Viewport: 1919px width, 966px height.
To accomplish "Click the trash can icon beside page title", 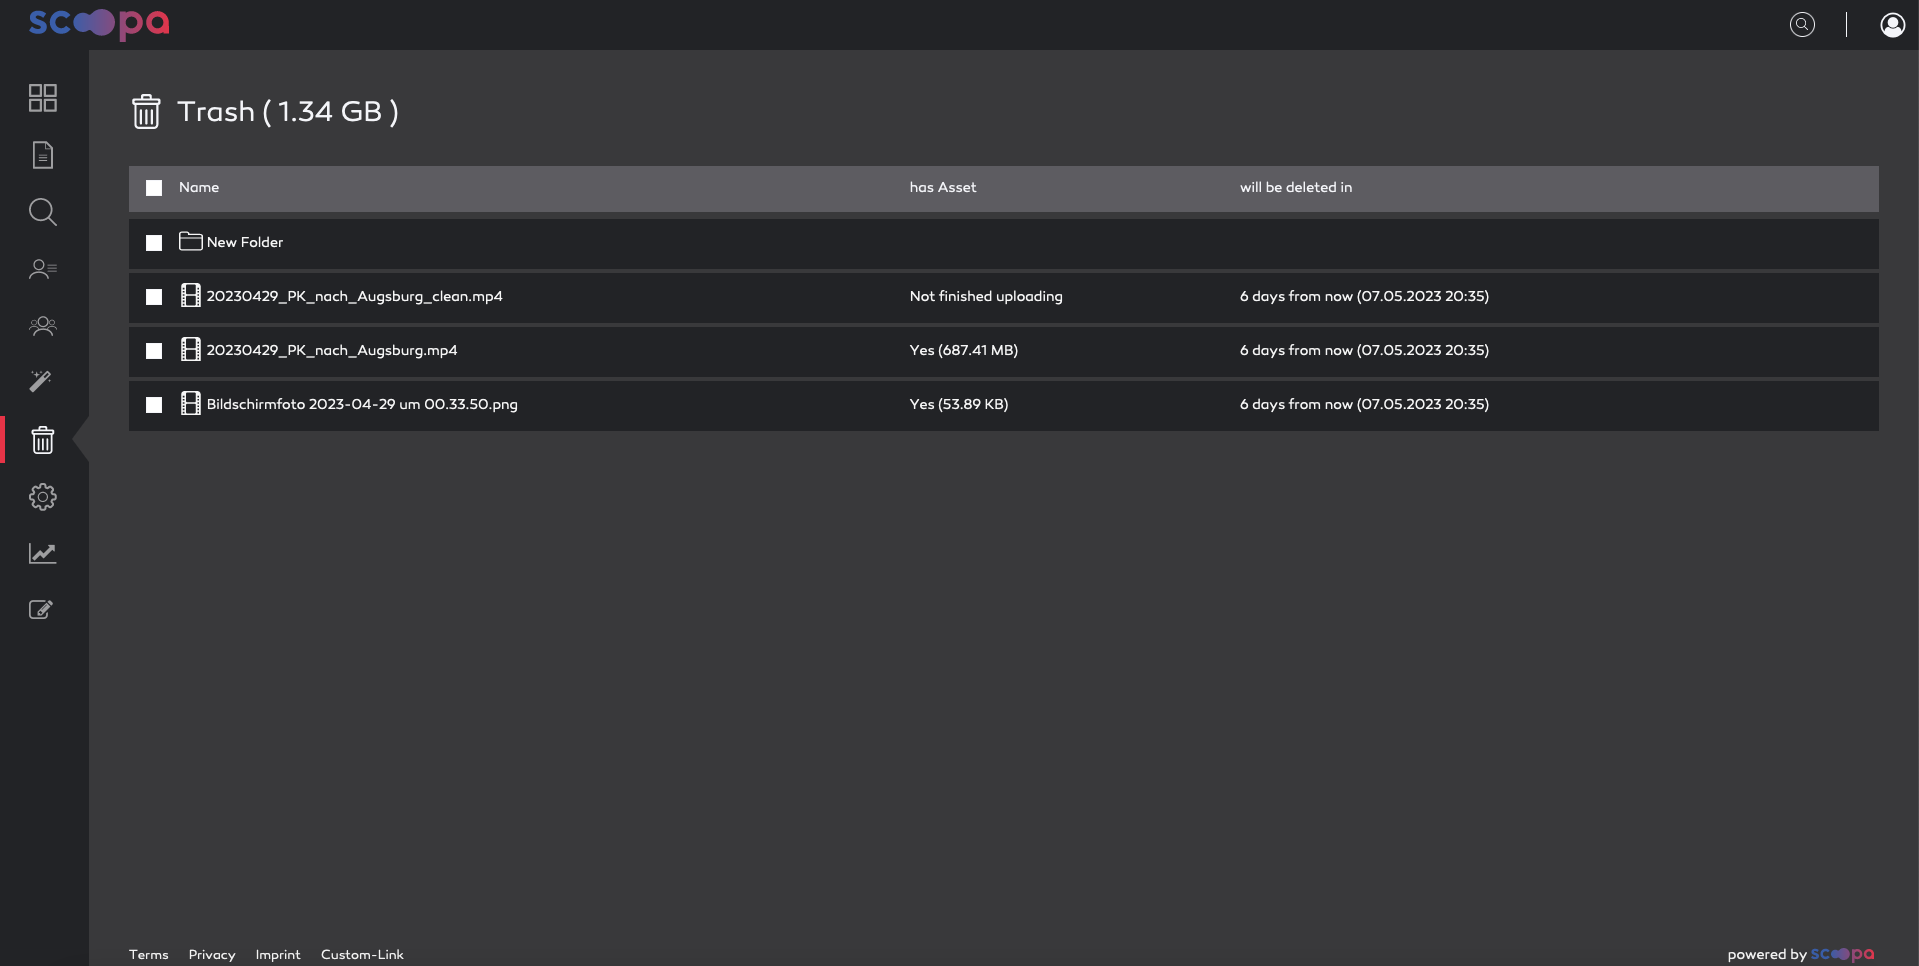I will click(146, 111).
